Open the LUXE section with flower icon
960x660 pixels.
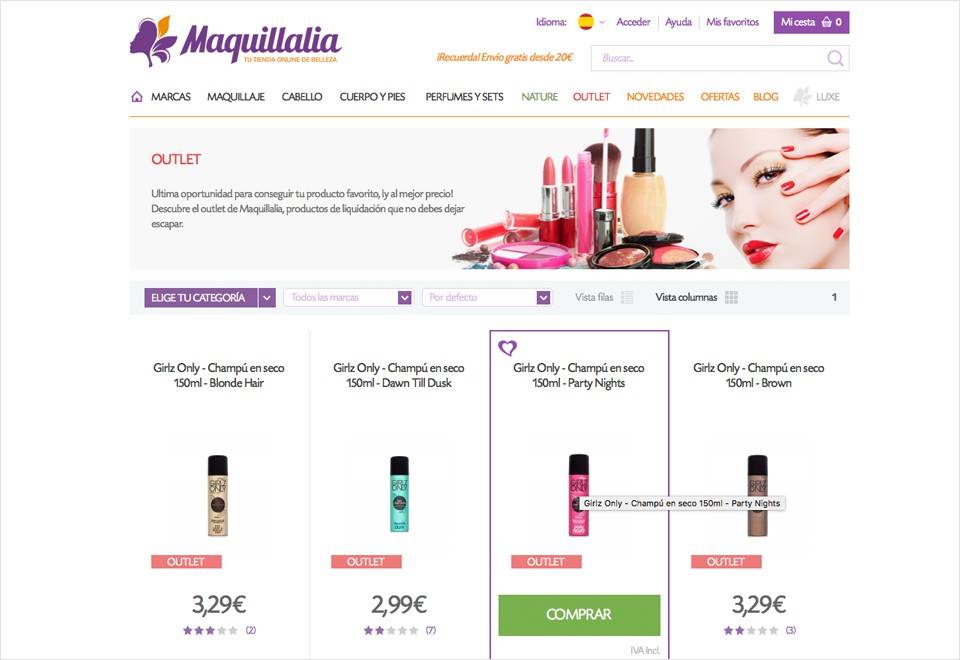tap(817, 97)
